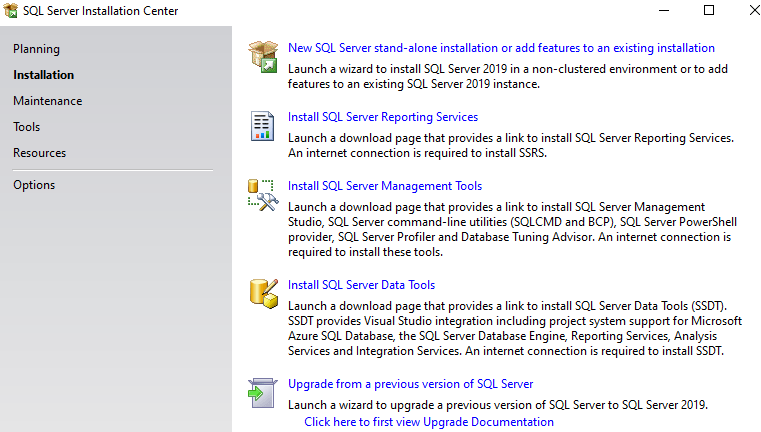Open the Options section
This screenshot has height=432, width=761.
pos(34,185)
